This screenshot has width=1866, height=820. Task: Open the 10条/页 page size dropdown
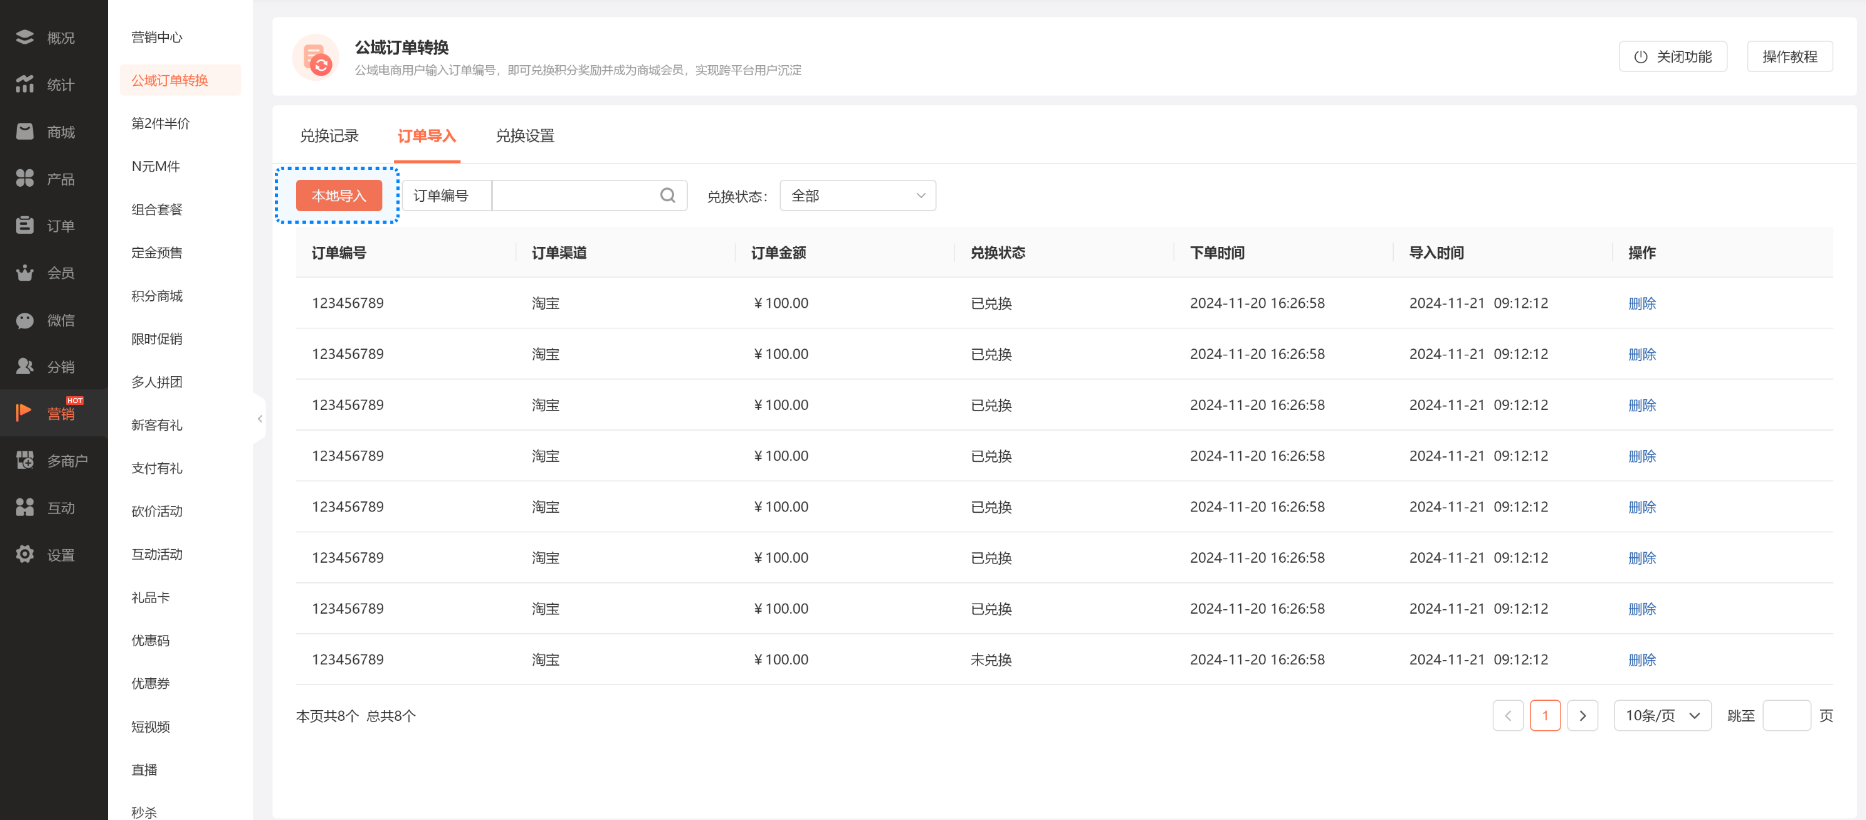(1663, 716)
